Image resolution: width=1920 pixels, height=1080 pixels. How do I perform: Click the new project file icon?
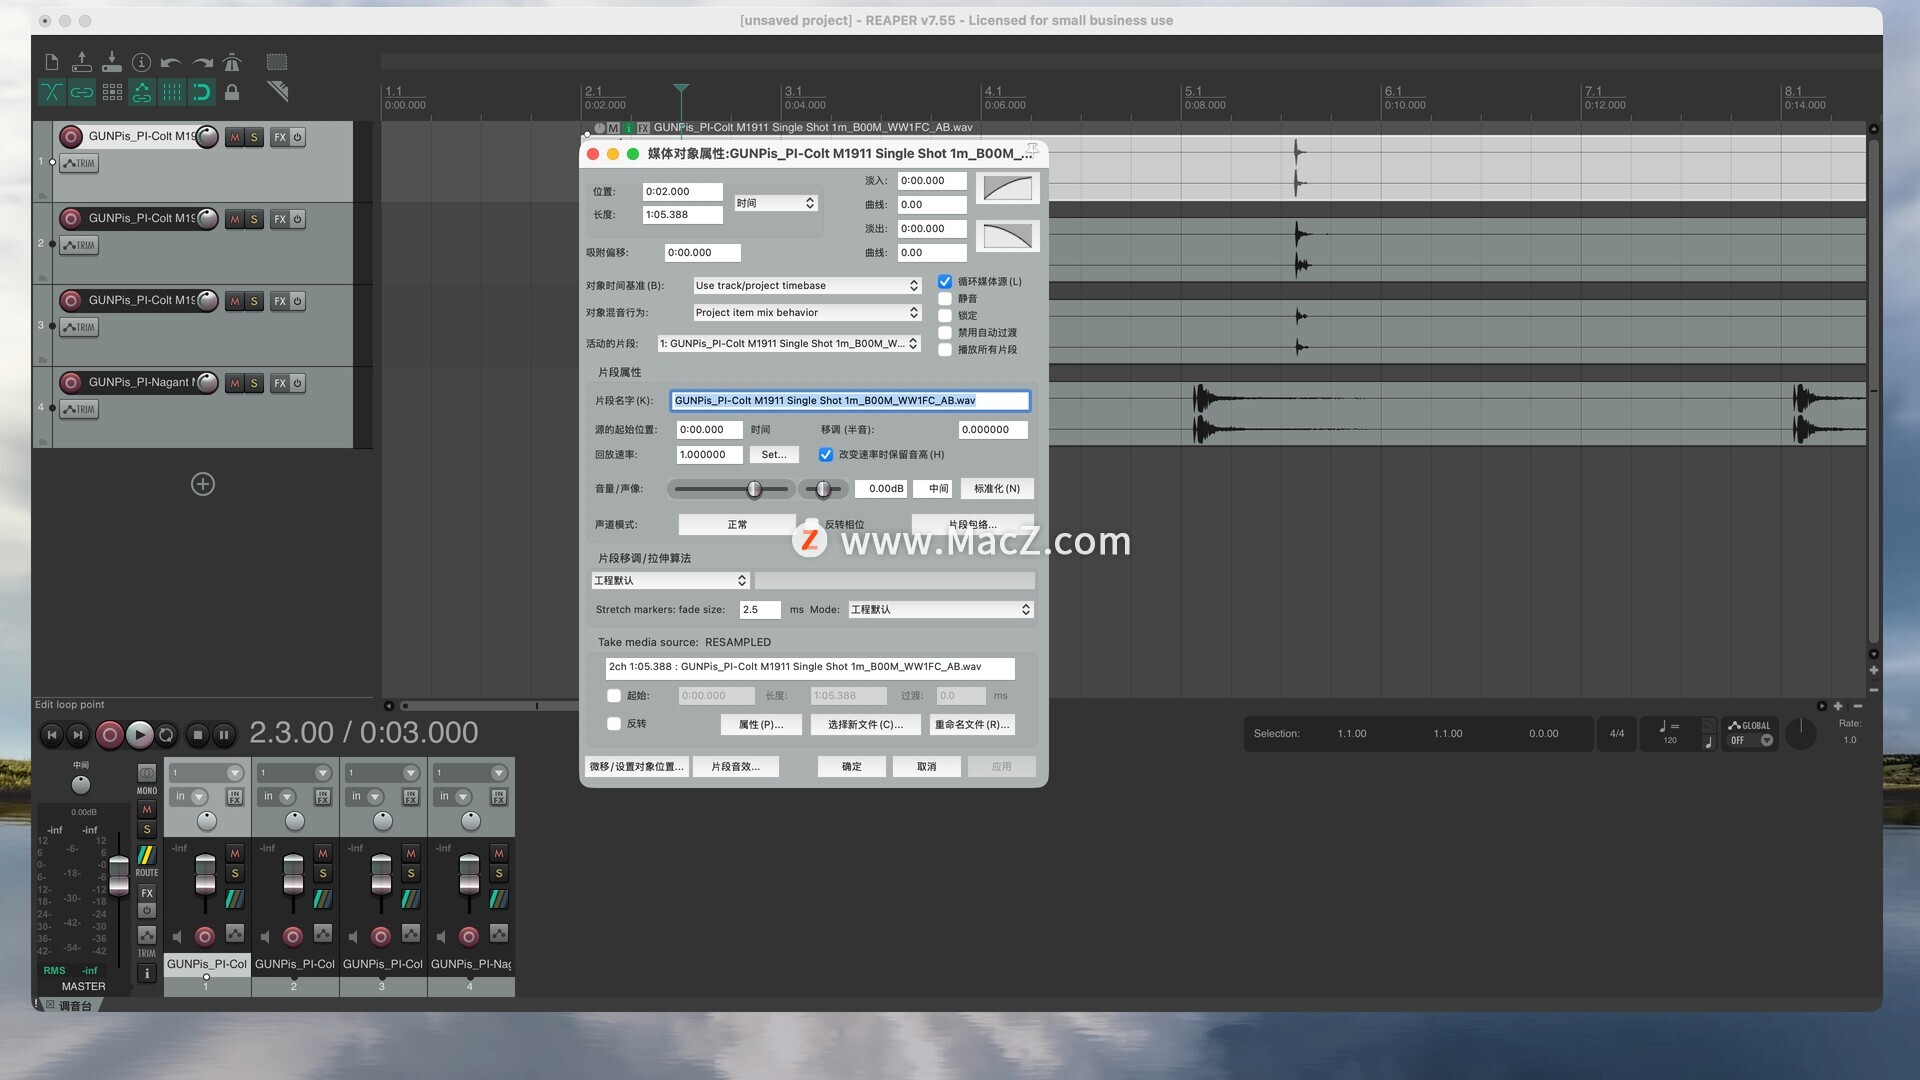click(x=51, y=63)
